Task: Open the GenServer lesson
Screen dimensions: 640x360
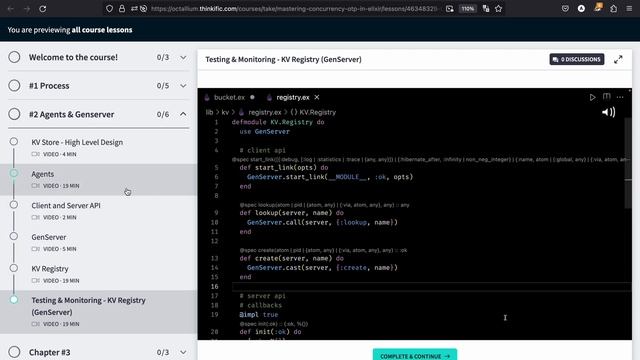Action: (x=49, y=237)
